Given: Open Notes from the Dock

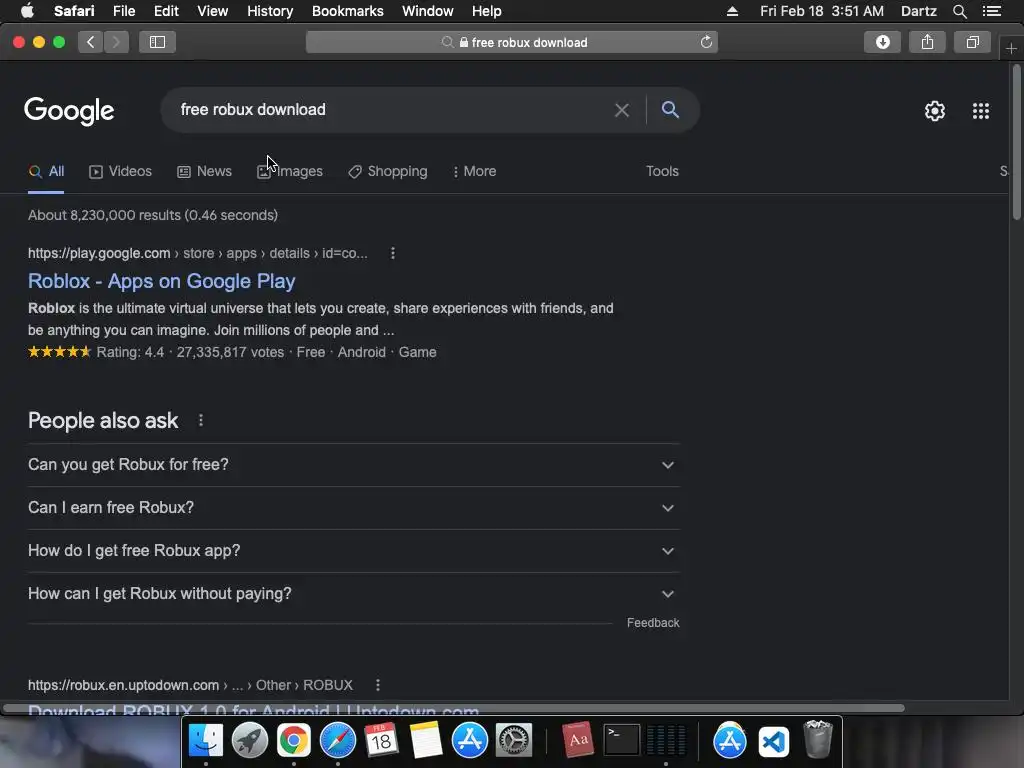Looking at the screenshot, I should [425, 741].
